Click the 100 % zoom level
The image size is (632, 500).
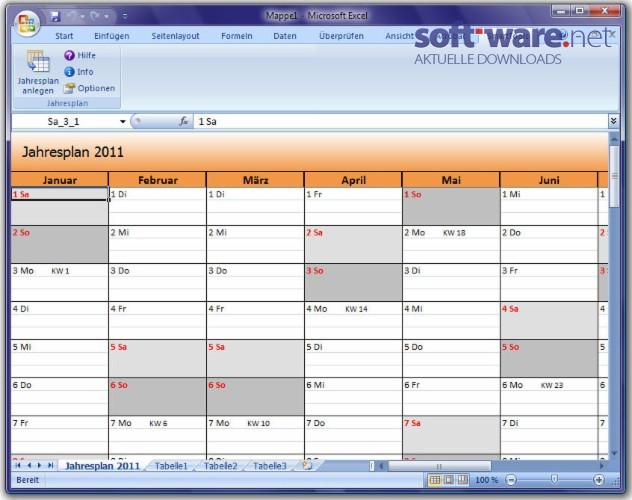click(x=486, y=480)
